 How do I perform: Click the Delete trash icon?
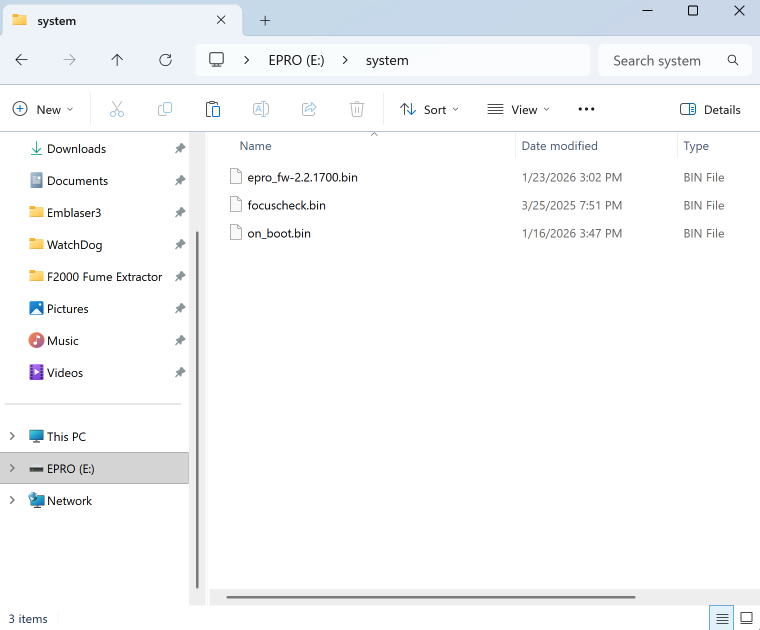point(357,109)
